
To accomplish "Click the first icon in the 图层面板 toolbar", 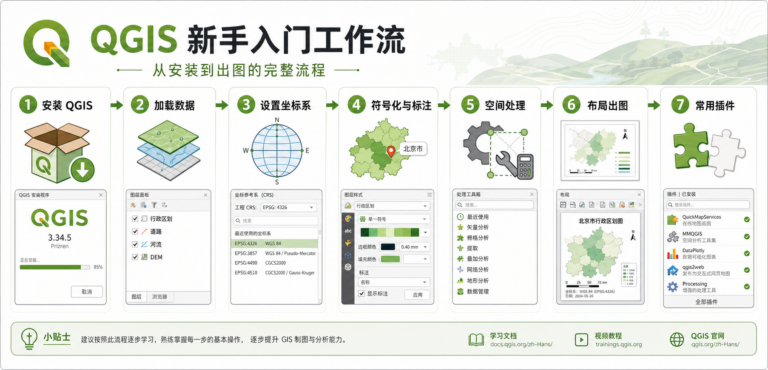I will coord(133,205).
